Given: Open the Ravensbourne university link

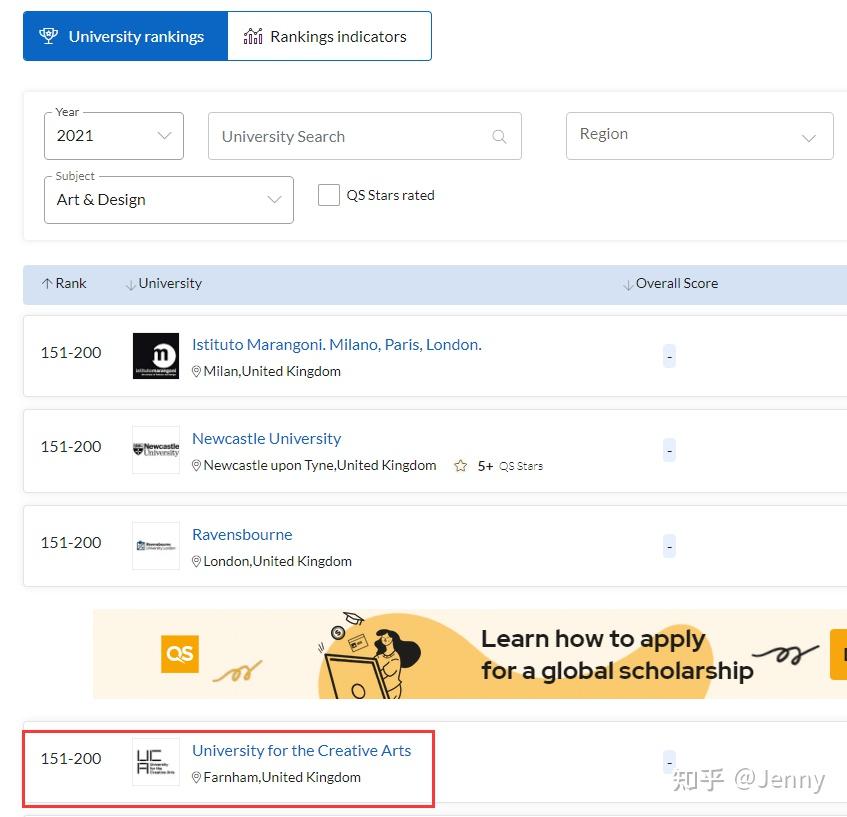Looking at the screenshot, I should pos(242,535).
